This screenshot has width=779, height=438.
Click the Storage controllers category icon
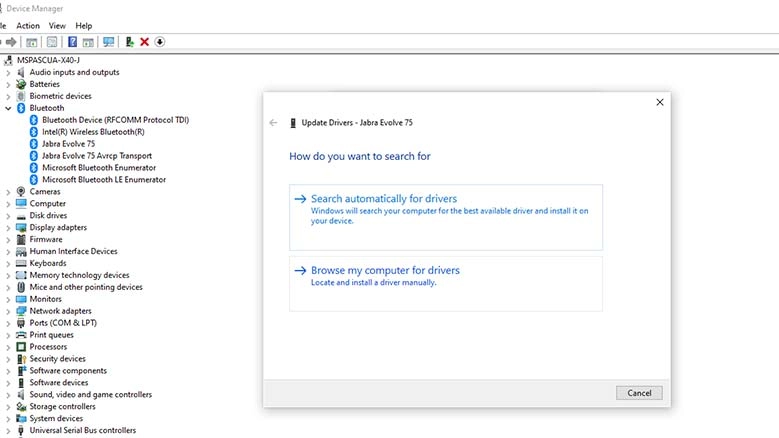(21, 406)
